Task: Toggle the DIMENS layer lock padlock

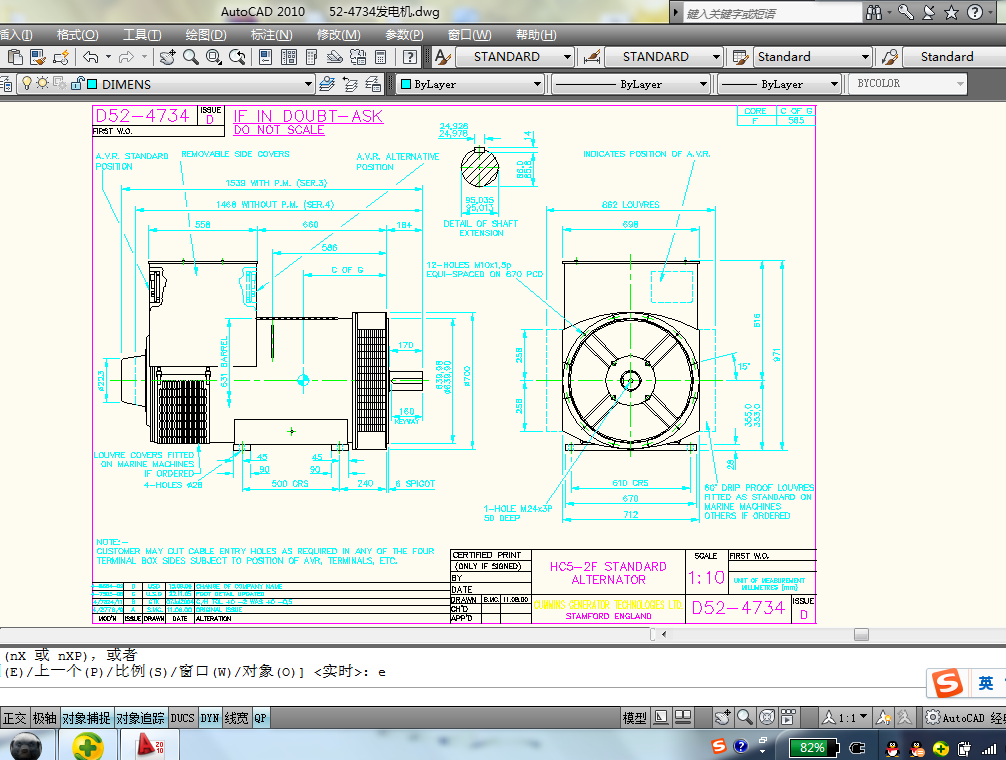Action: pyautogui.click(x=77, y=83)
